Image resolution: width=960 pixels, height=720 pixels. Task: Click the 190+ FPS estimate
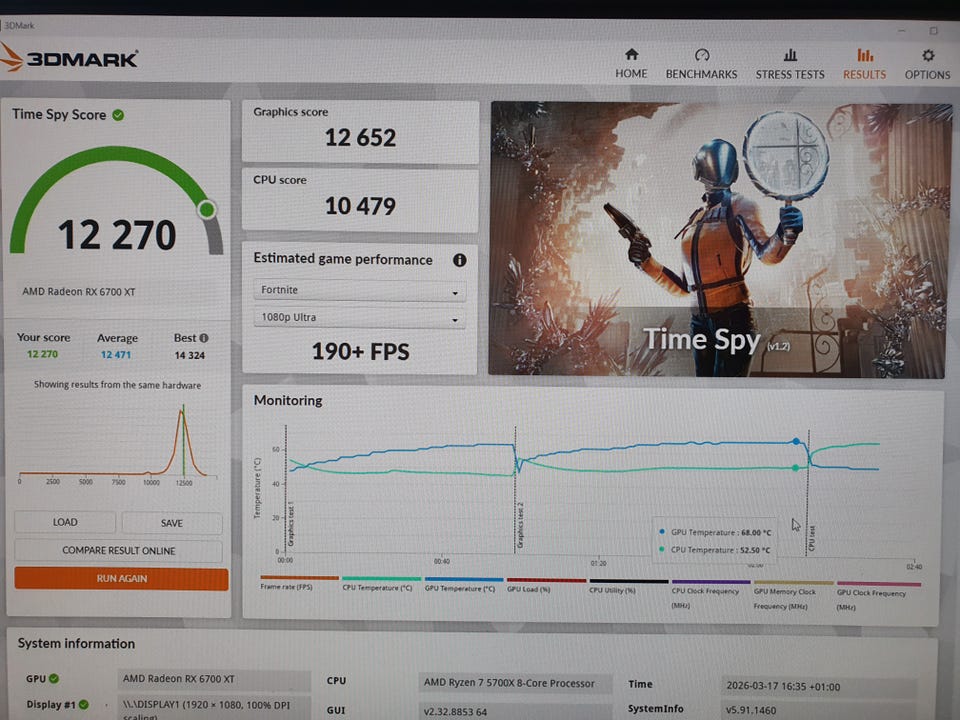pyautogui.click(x=361, y=351)
